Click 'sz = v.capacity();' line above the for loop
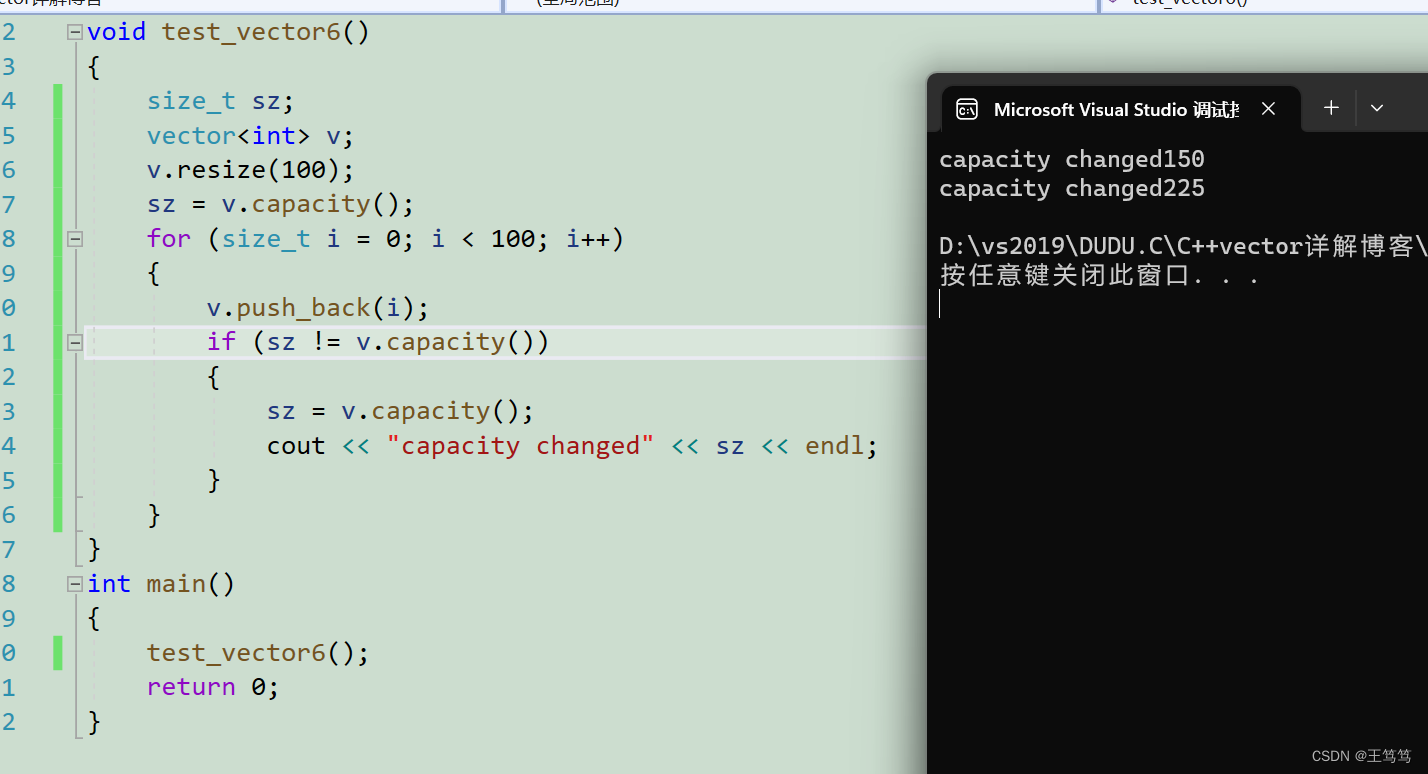This screenshot has width=1428, height=774. (280, 204)
